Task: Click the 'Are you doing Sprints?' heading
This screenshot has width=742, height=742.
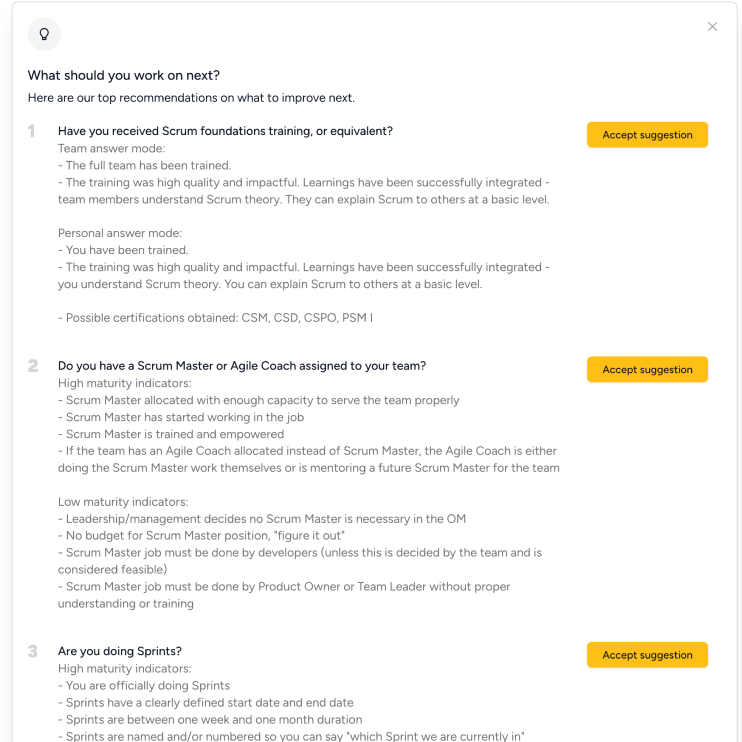Action: (120, 651)
